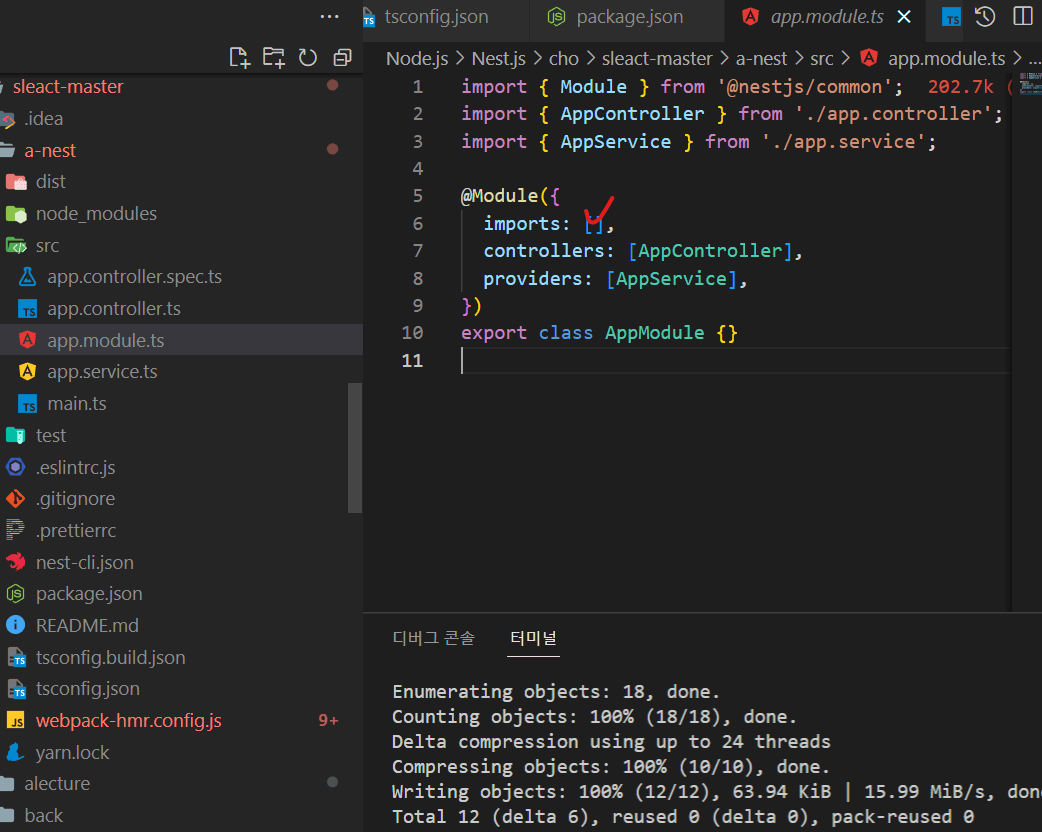Screen dimensions: 1042x832
Task: Click AppController in the controllers array
Action: click(710, 251)
